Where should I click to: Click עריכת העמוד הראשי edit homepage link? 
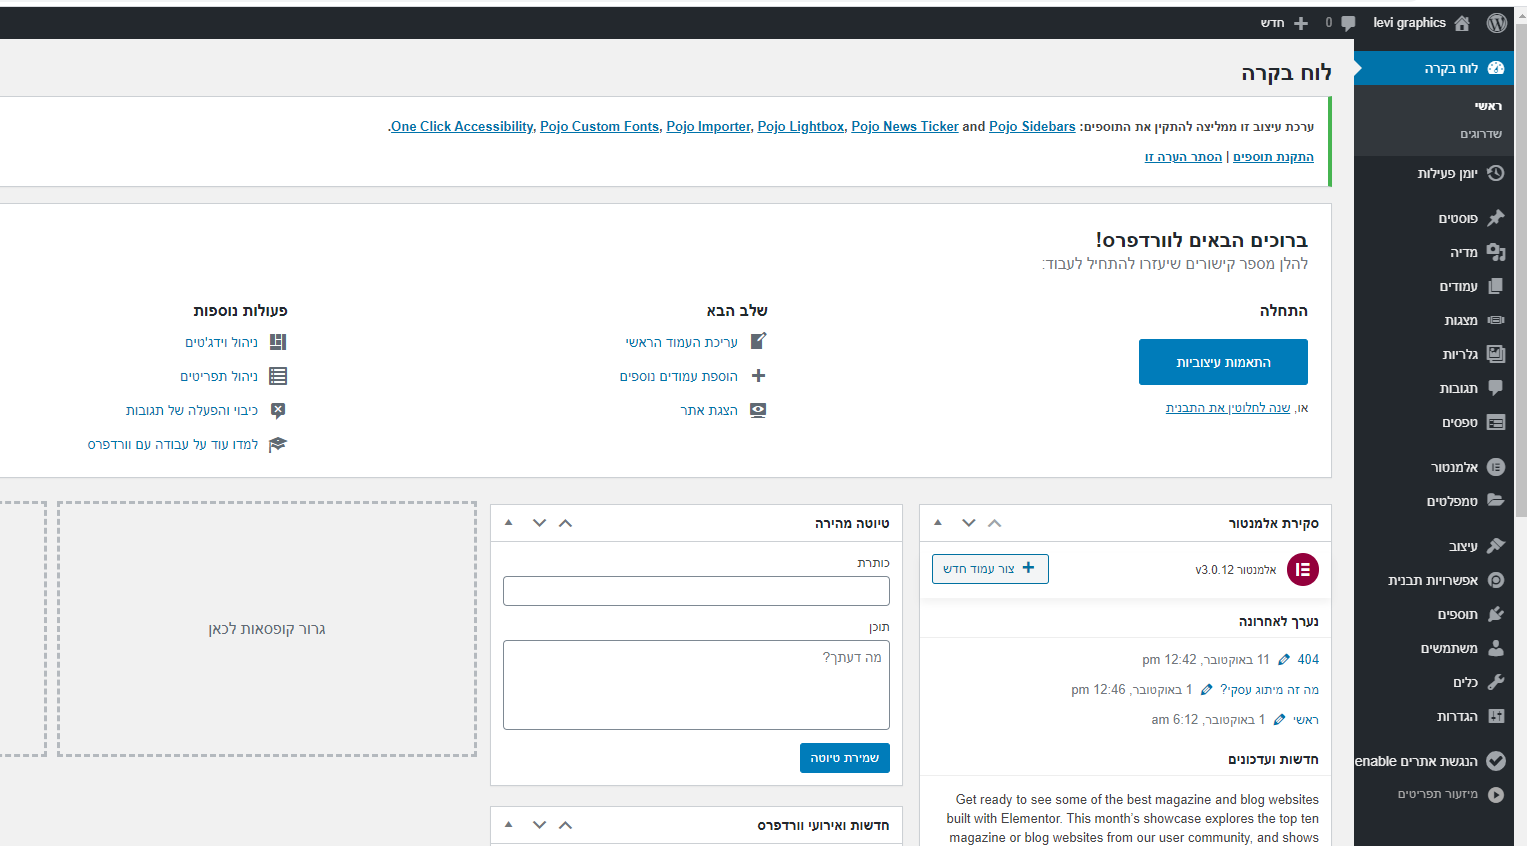(682, 342)
